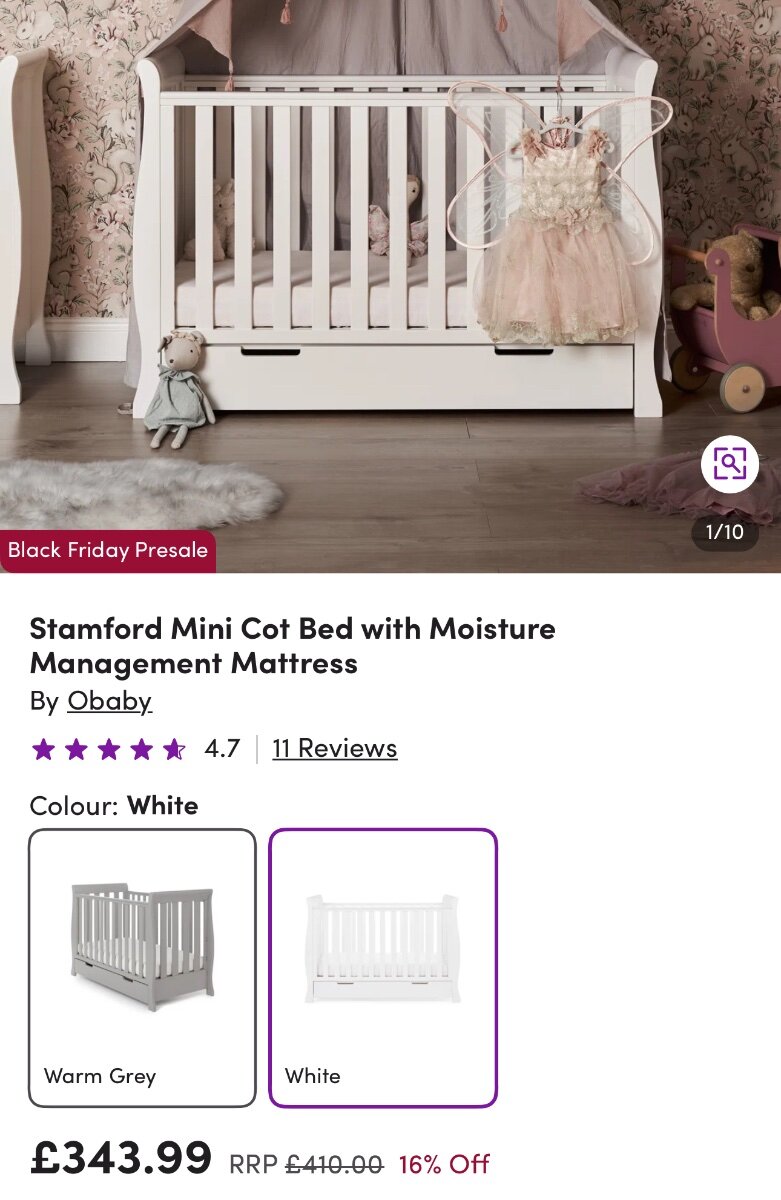Tap the Black Friday Presale badge
This screenshot has height=1200, width=781.
[x=108, y=550]
